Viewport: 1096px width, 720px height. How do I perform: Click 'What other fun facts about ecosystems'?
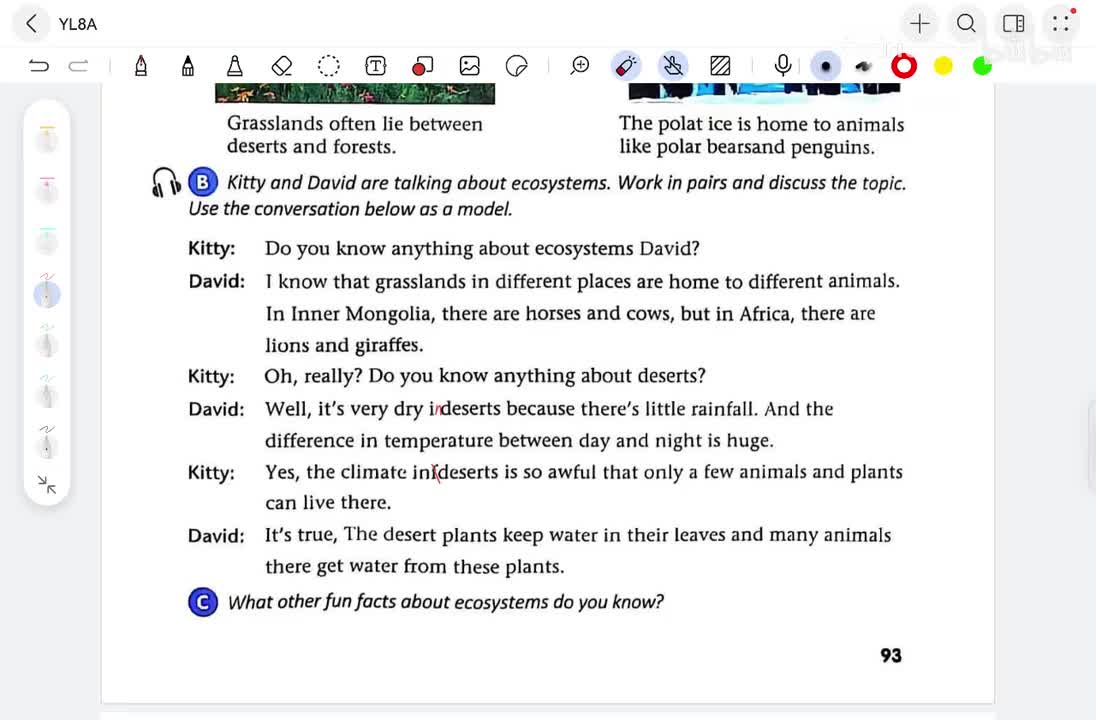pyautogui.click(x=445, y=602)
